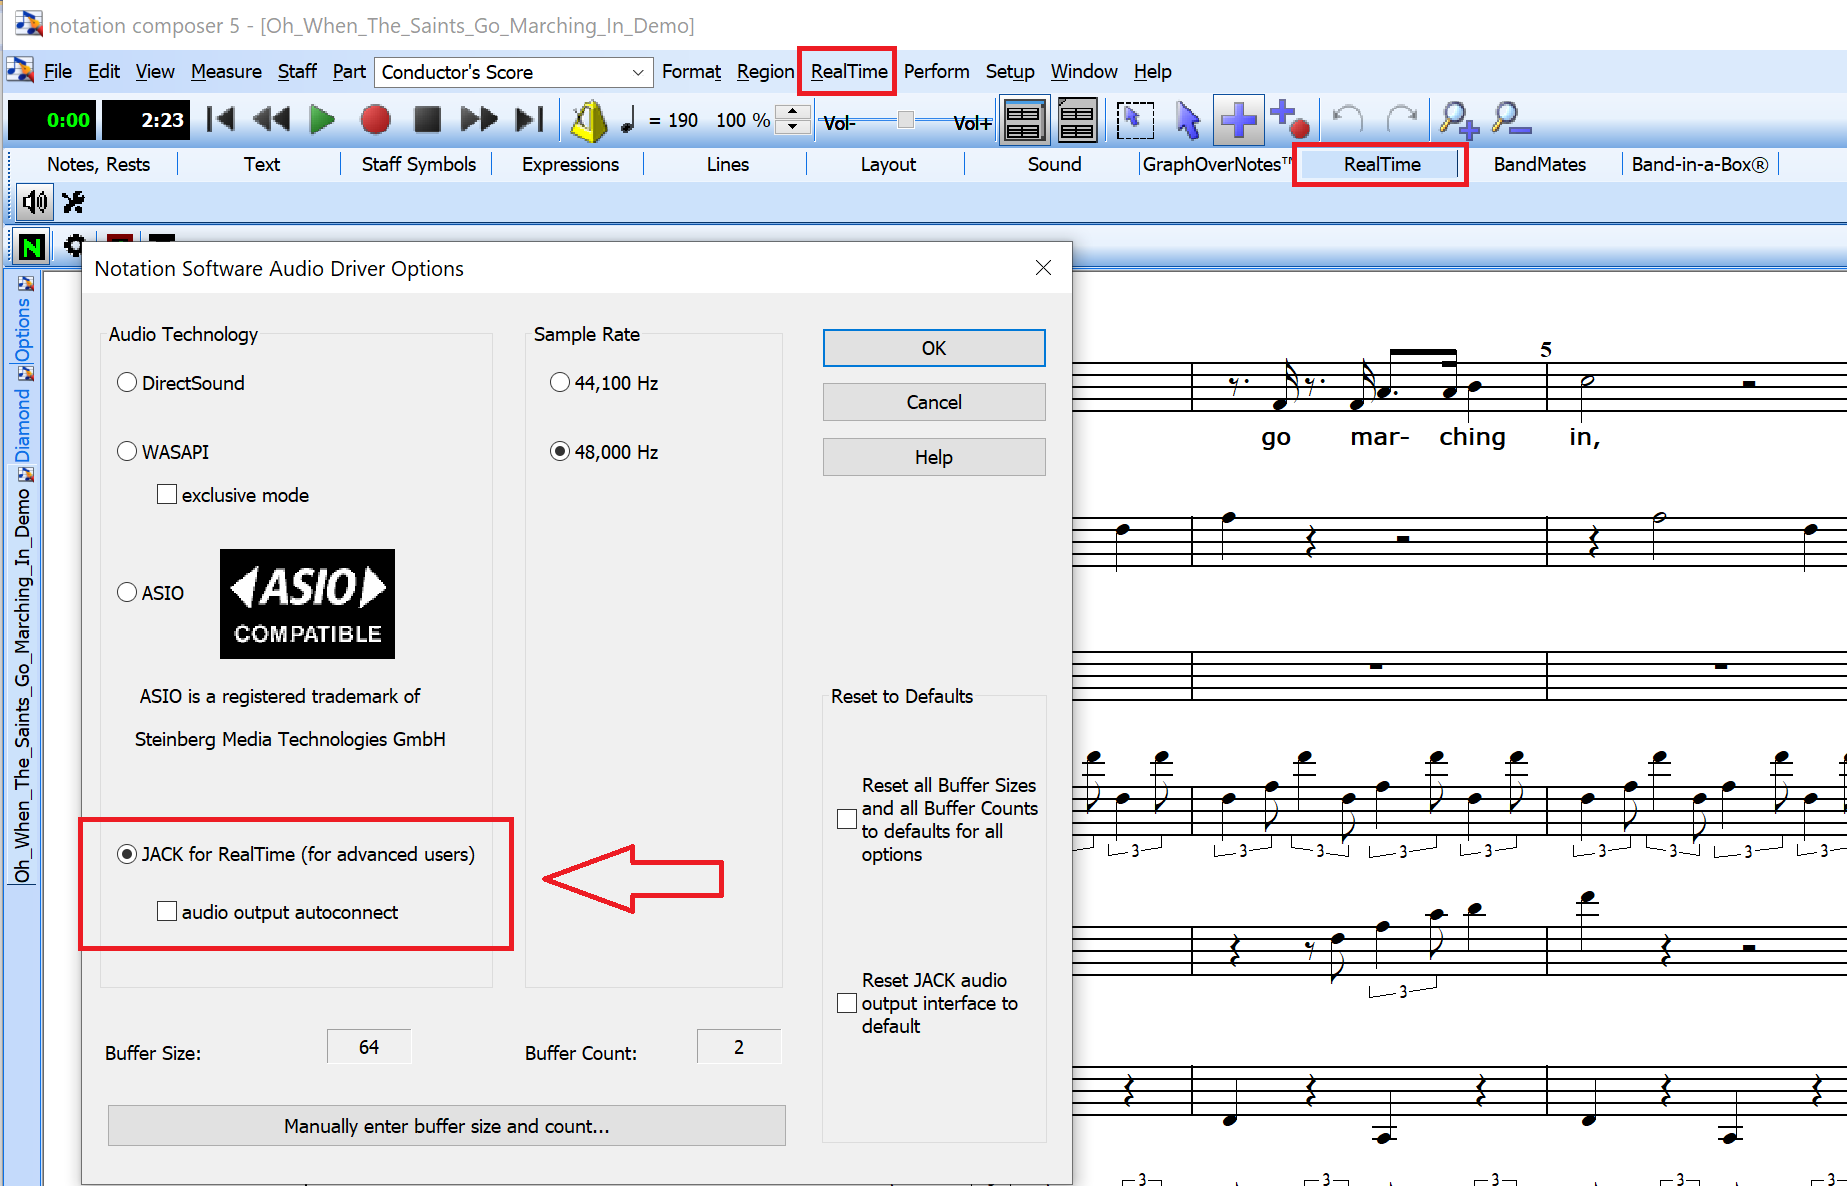Open the Perform menu
This screenshot has height=1186, width=1847.
[936, 72]
